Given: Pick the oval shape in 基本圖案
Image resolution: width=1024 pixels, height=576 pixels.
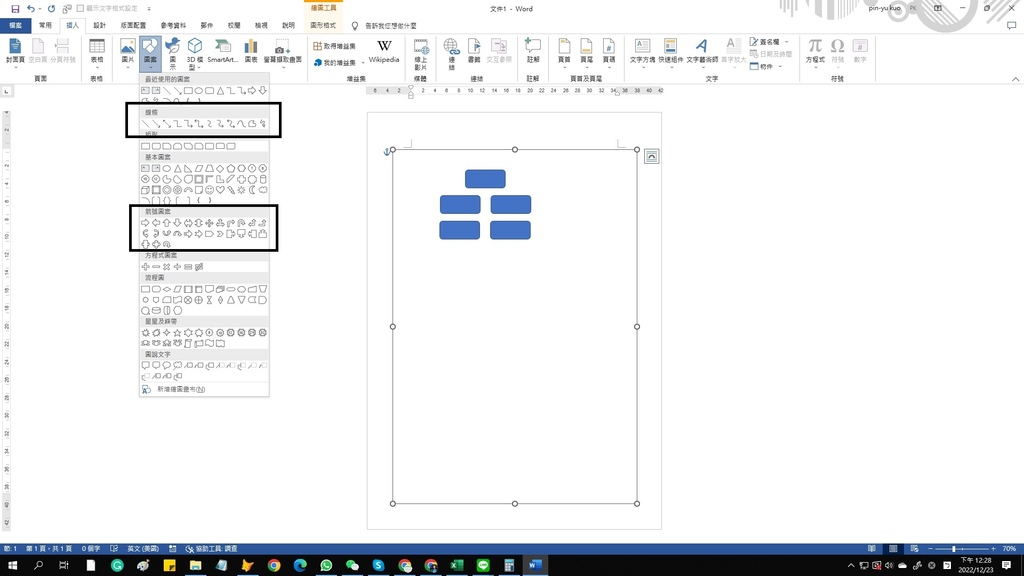Looking at the screenshot, I should click(167, 168).
